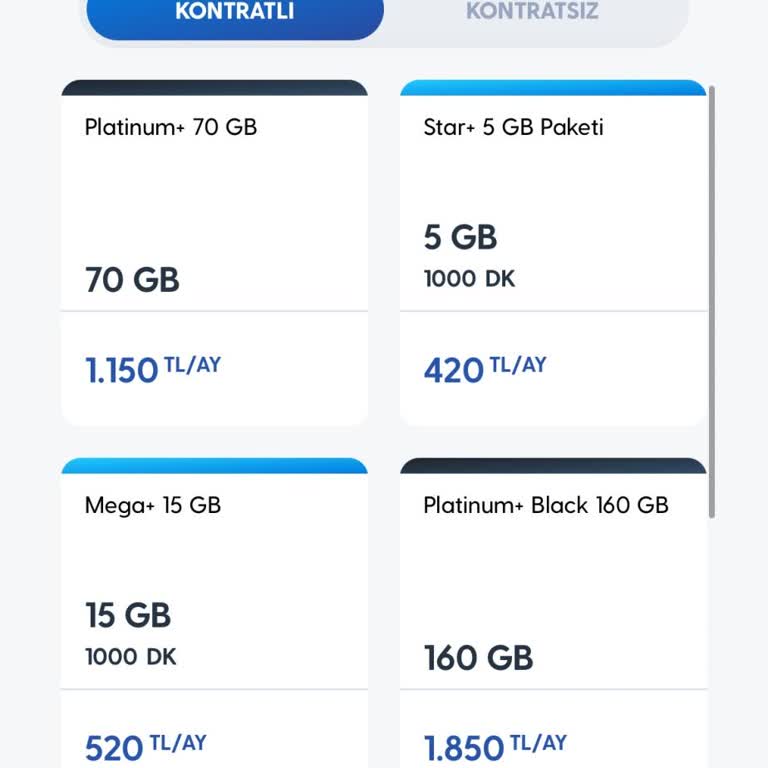Click the 70 GB data amount

[132, 279]
